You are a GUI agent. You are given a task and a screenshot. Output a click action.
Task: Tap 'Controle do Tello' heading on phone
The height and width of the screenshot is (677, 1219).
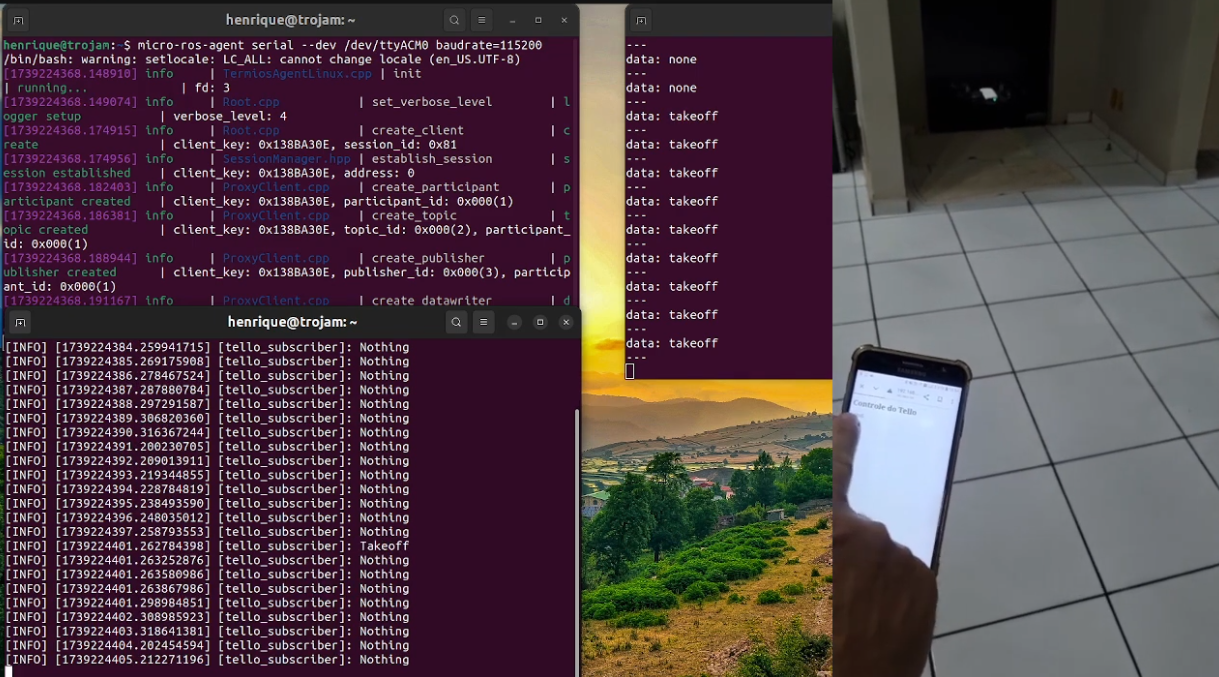tap(884, 410)
